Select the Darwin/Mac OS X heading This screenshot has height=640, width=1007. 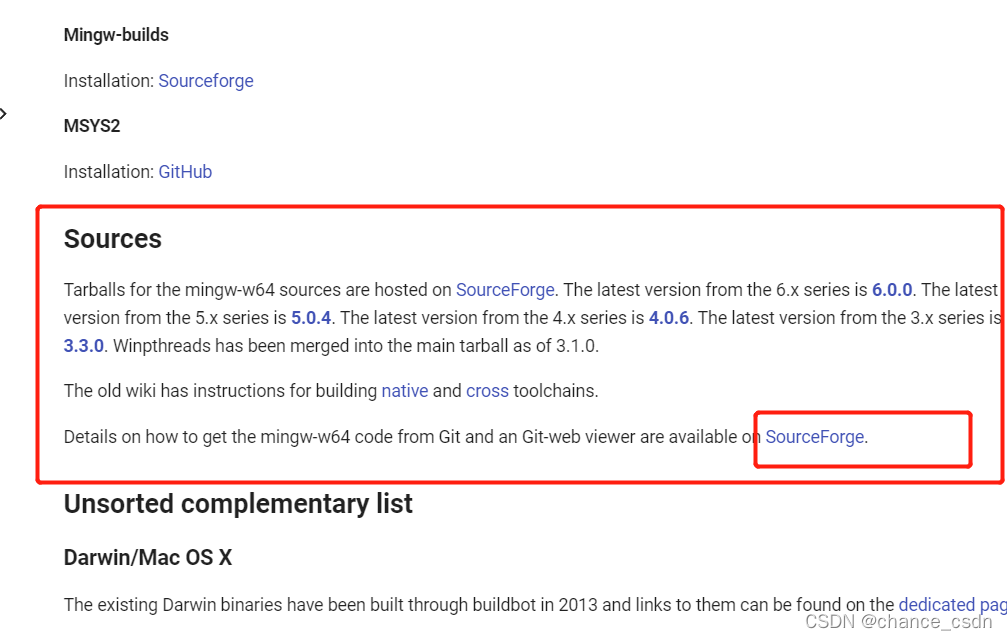[148, 557]
